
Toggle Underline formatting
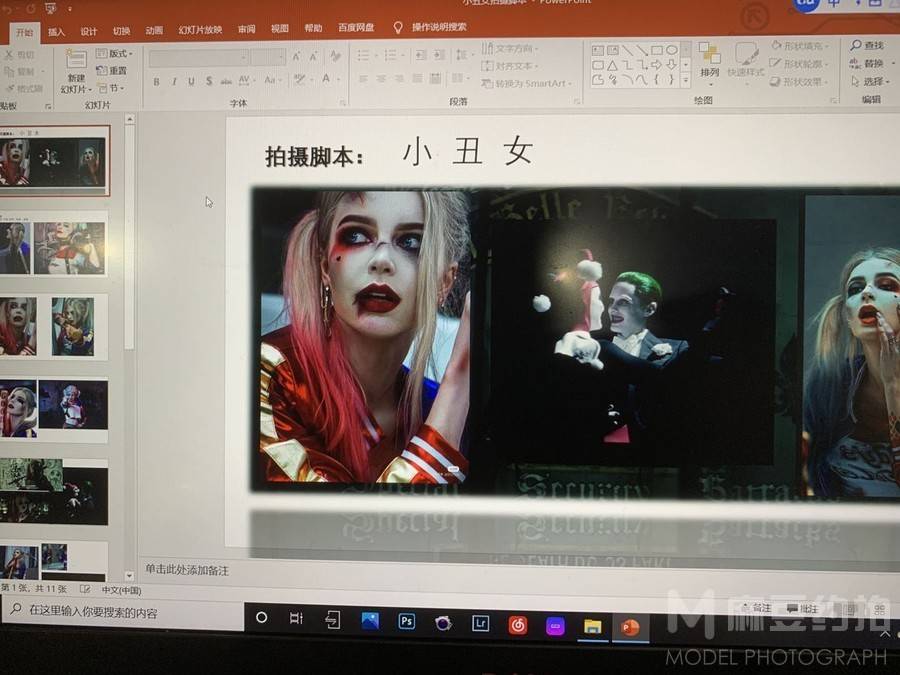[x=191, y=81]
